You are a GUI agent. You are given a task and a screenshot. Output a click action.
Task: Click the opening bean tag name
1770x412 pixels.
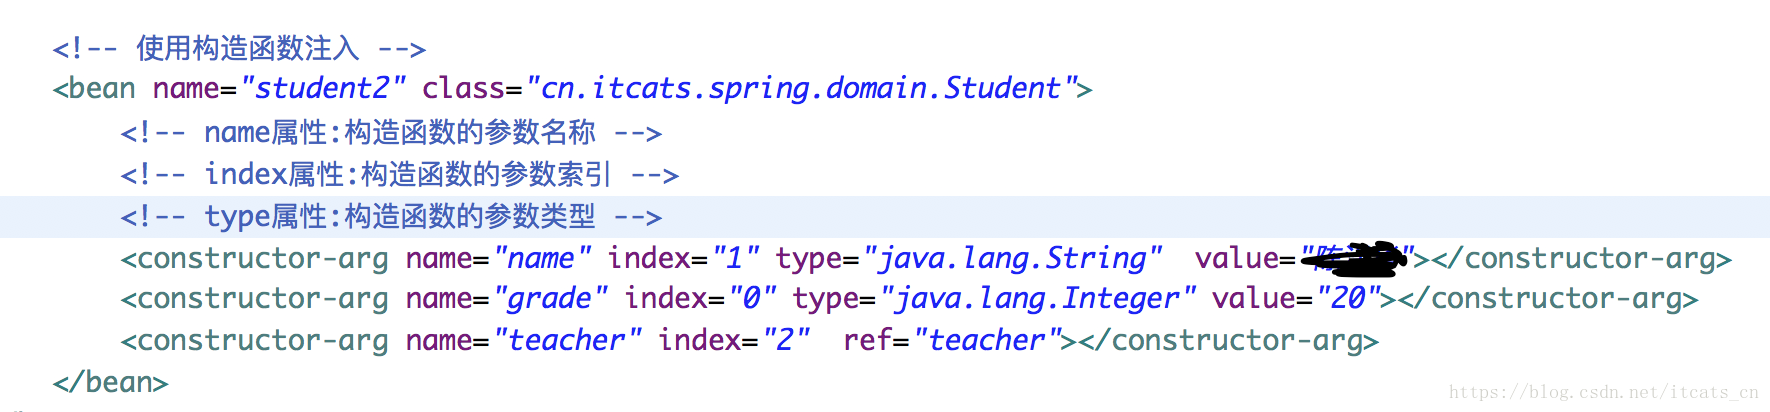tap(102, 89)
